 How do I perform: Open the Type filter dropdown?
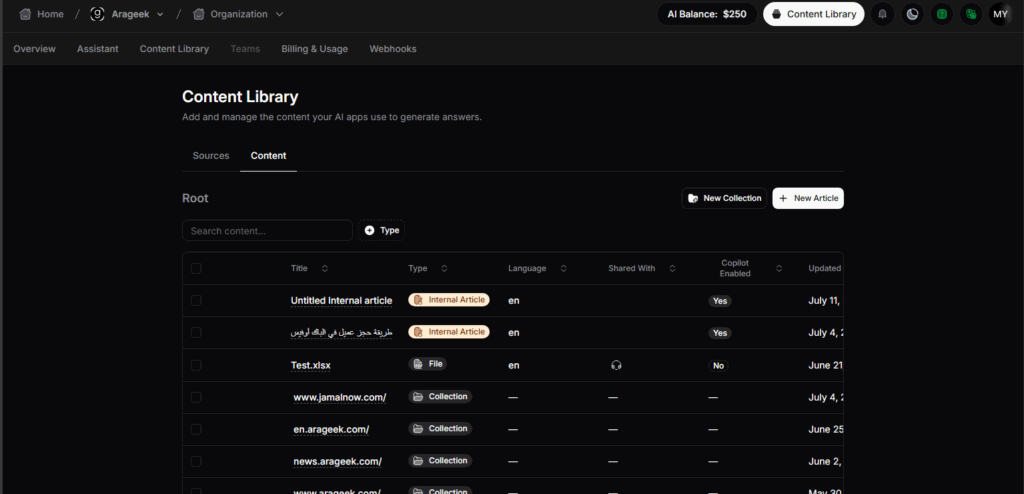(381, 230)
